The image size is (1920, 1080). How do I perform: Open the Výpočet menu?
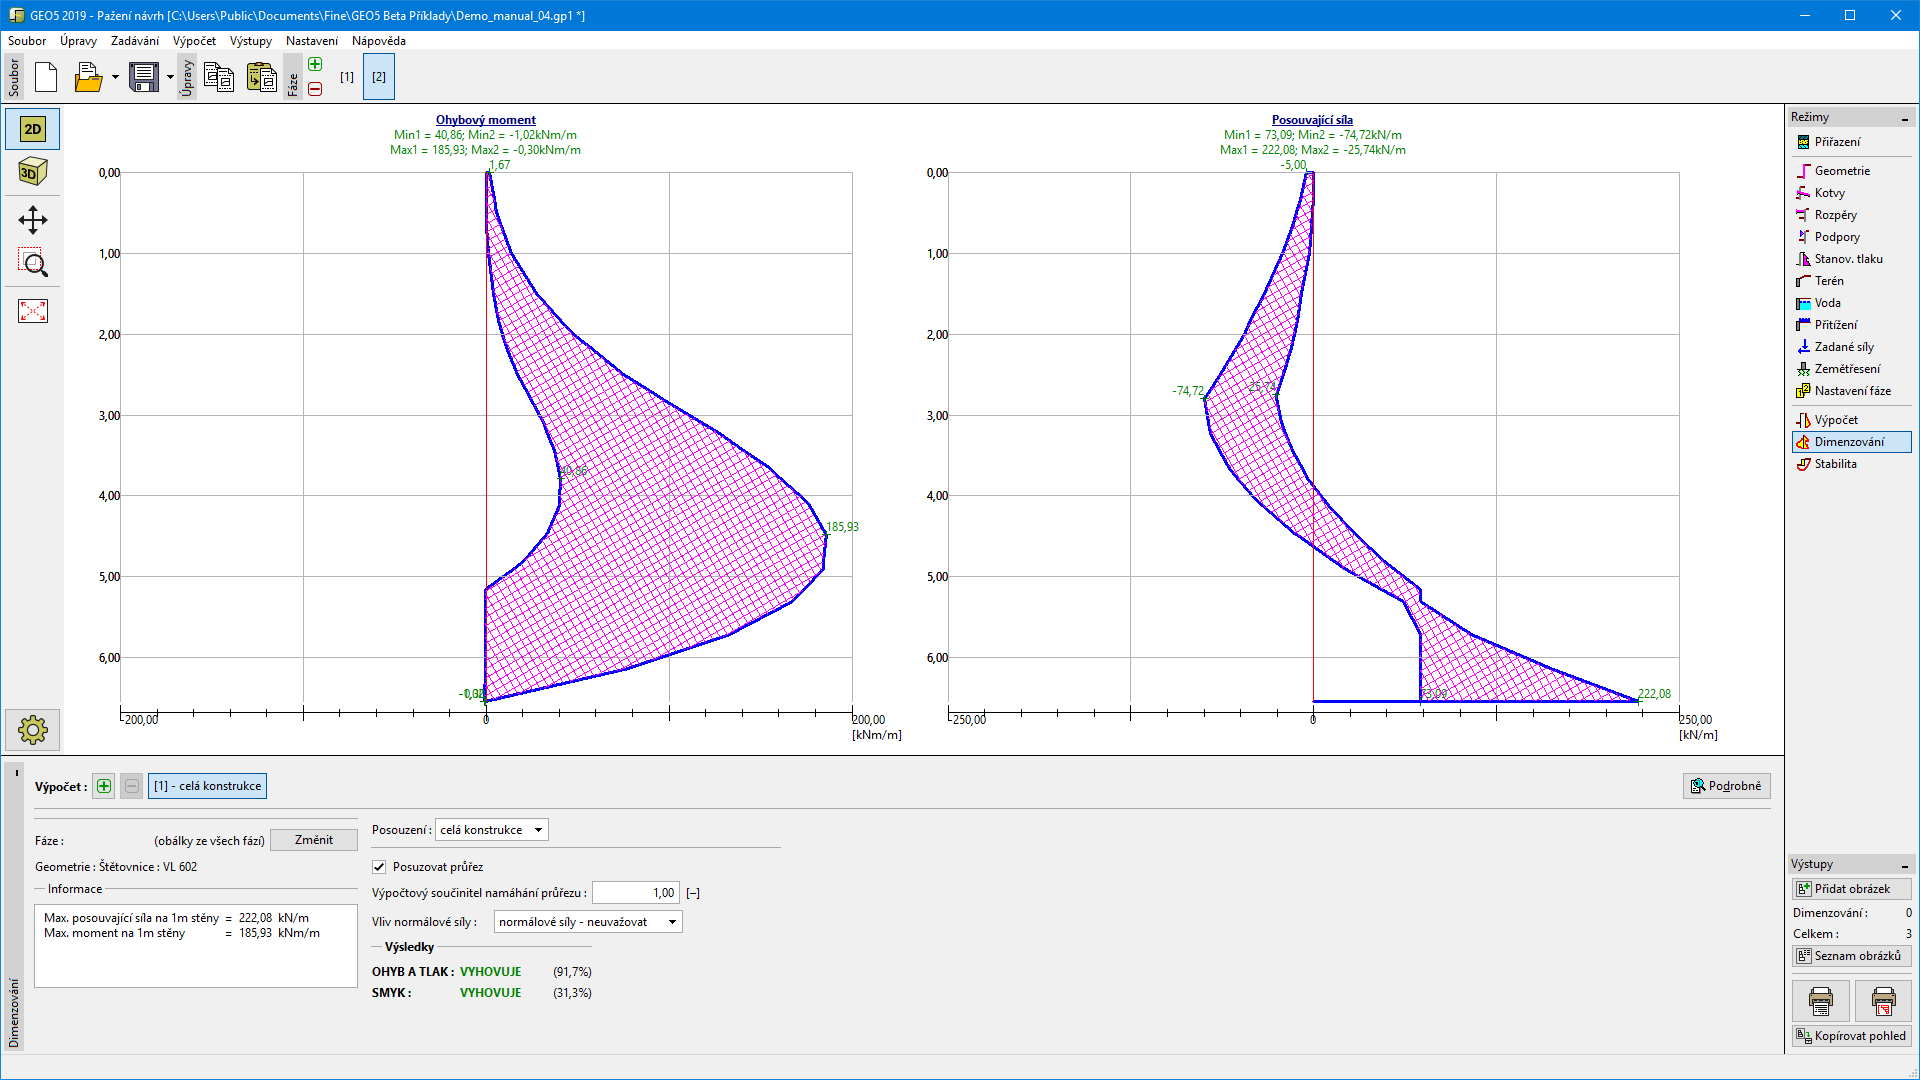point(194,41)
